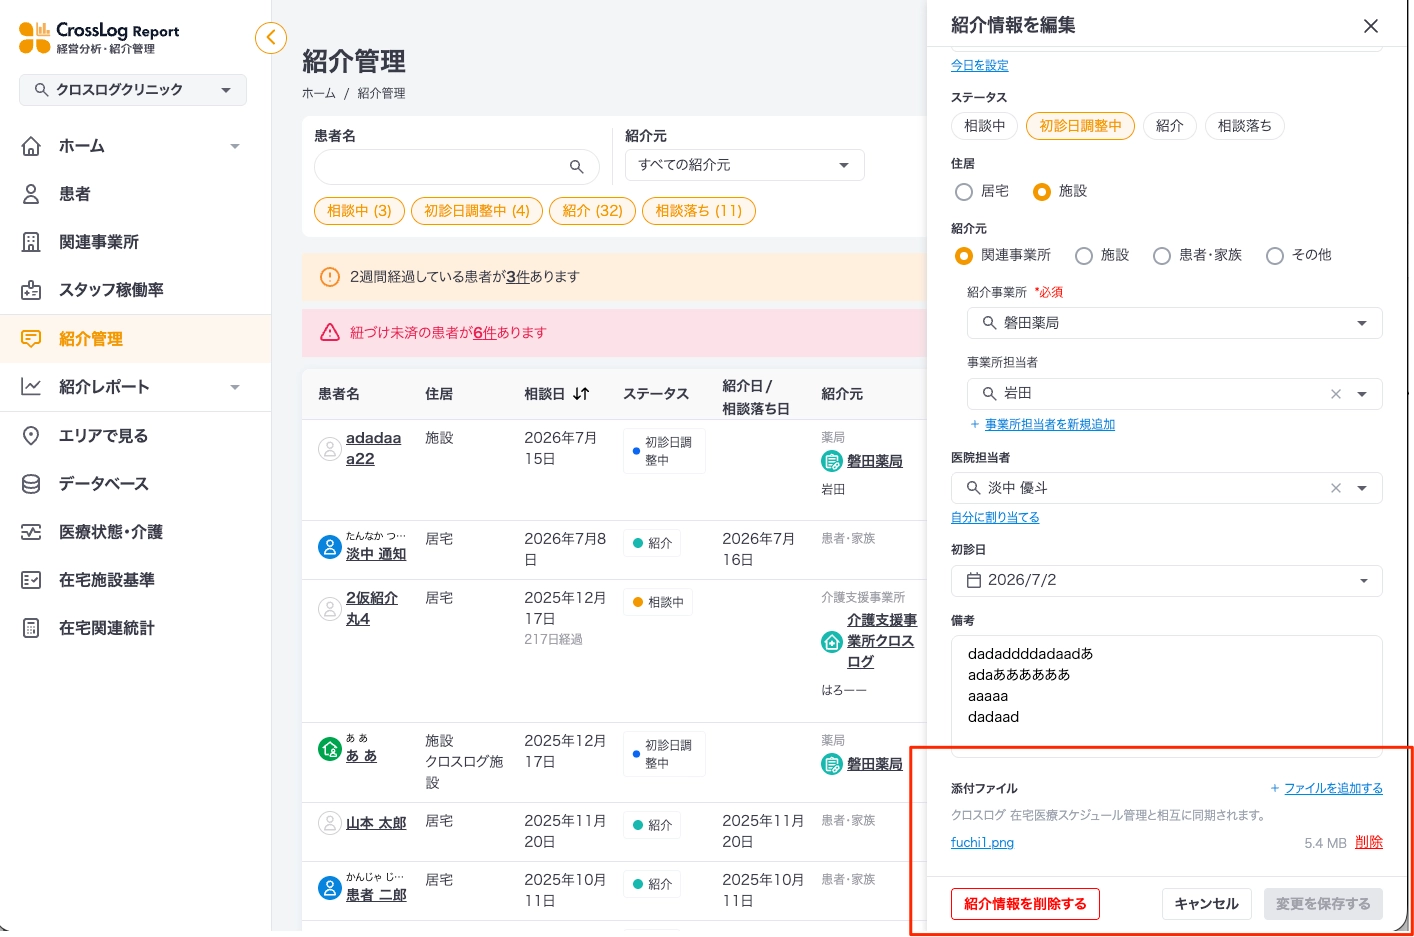This screenshot has height=937, width=1414.
Task: Click the calculator icon for 在宅関連統計
Action: click(31, 628)
